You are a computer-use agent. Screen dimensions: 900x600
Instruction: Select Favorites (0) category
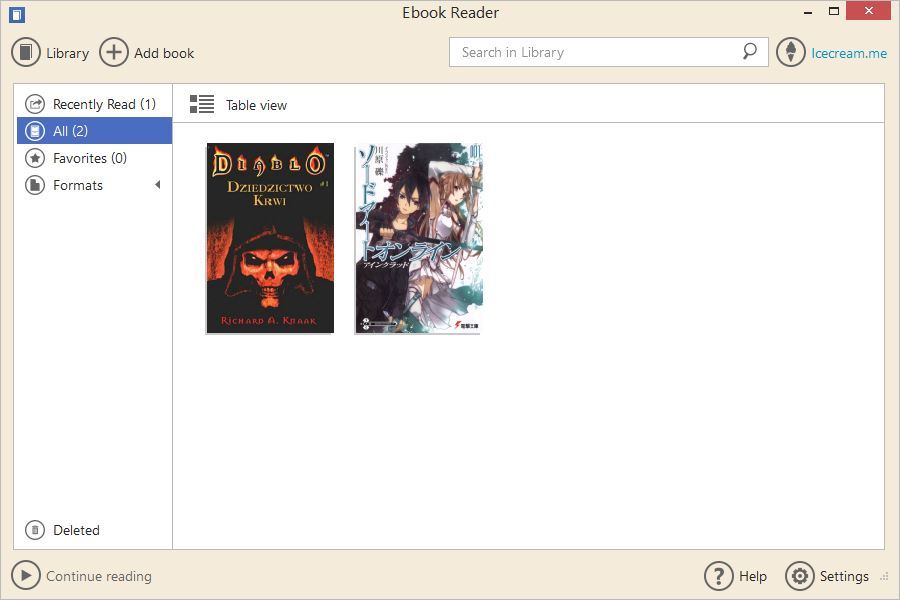pyautogui.click(x=95, y=158)
